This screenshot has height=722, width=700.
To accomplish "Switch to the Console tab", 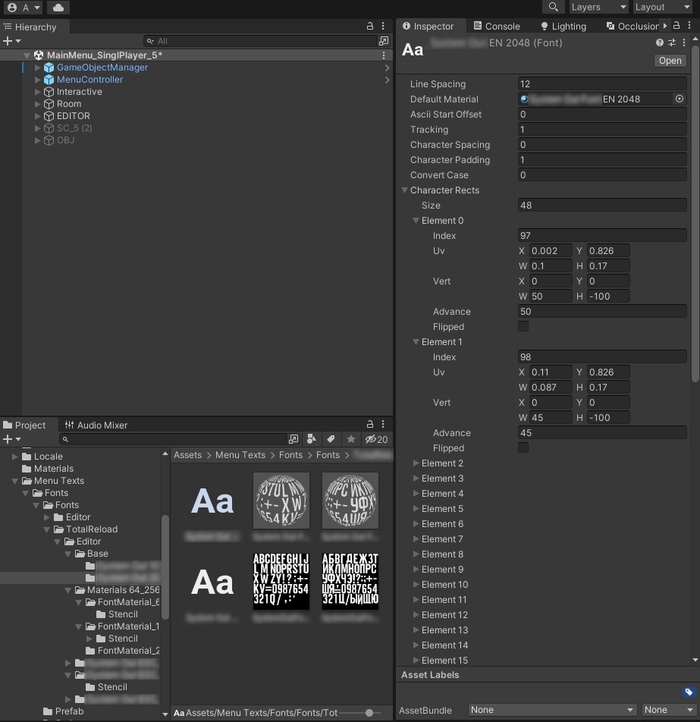I will (496, 26).
